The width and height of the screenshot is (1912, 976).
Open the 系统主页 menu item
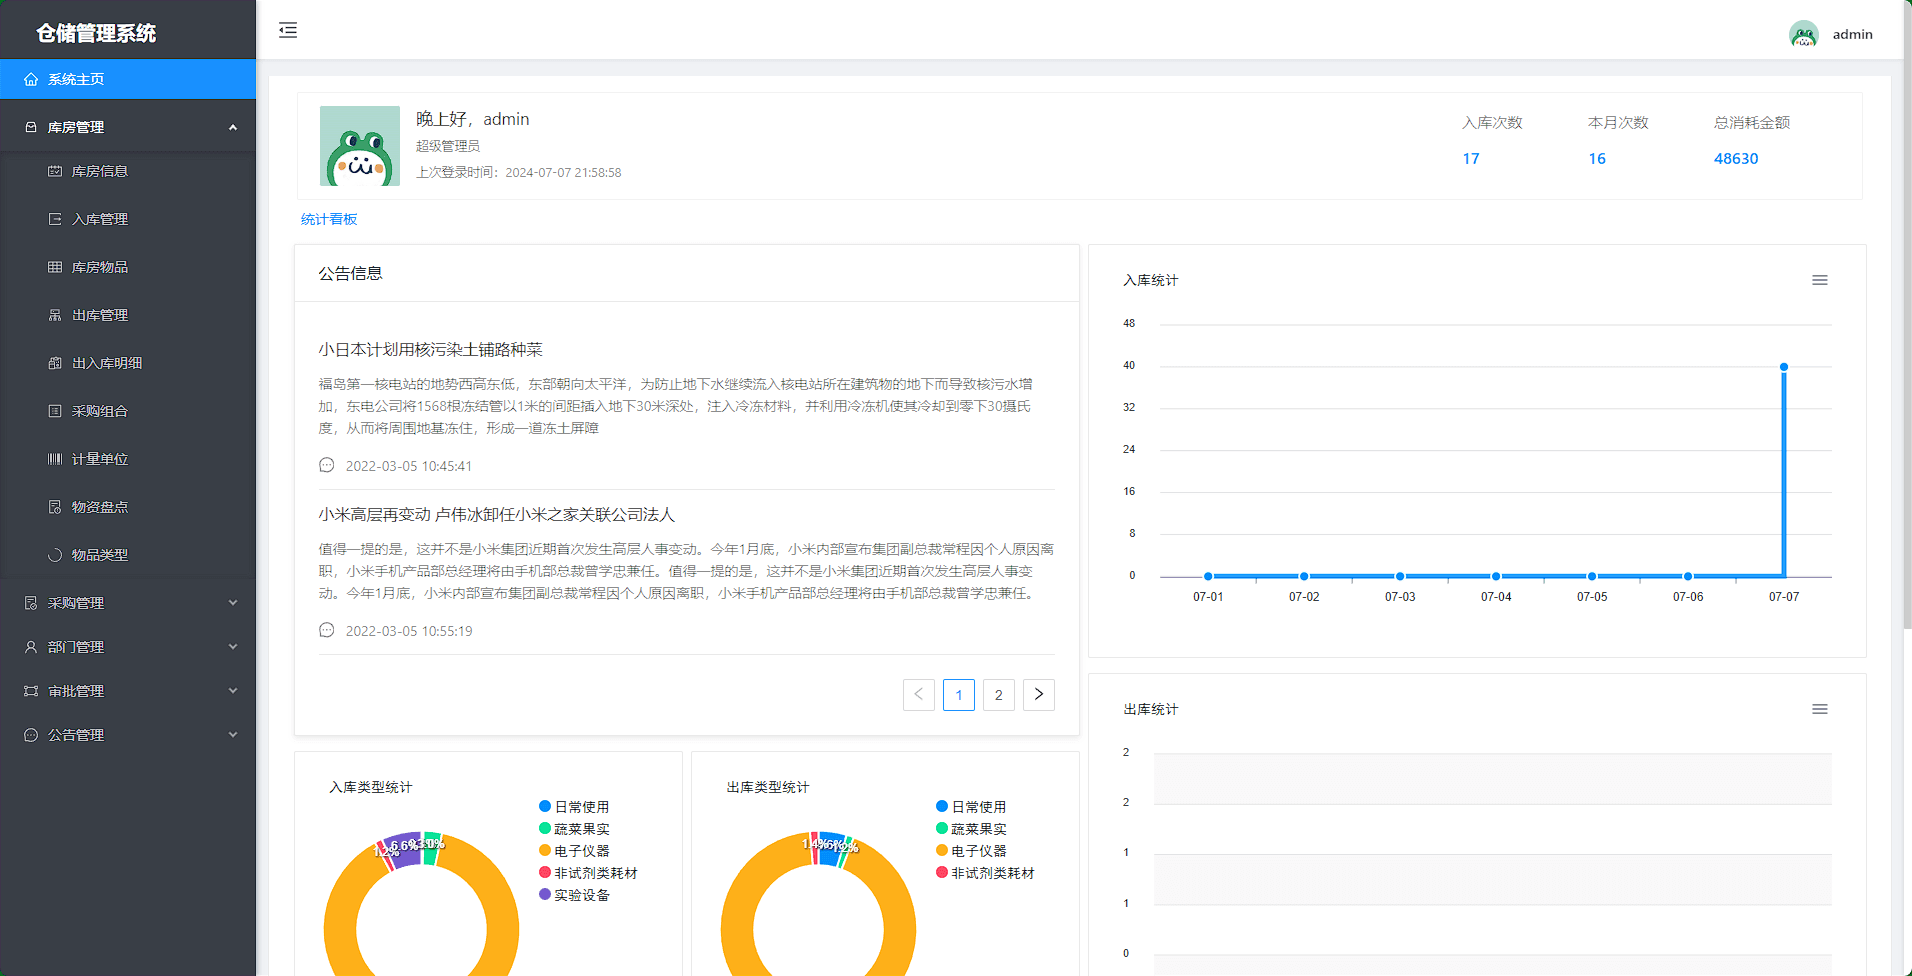click(x=128, y=79)
